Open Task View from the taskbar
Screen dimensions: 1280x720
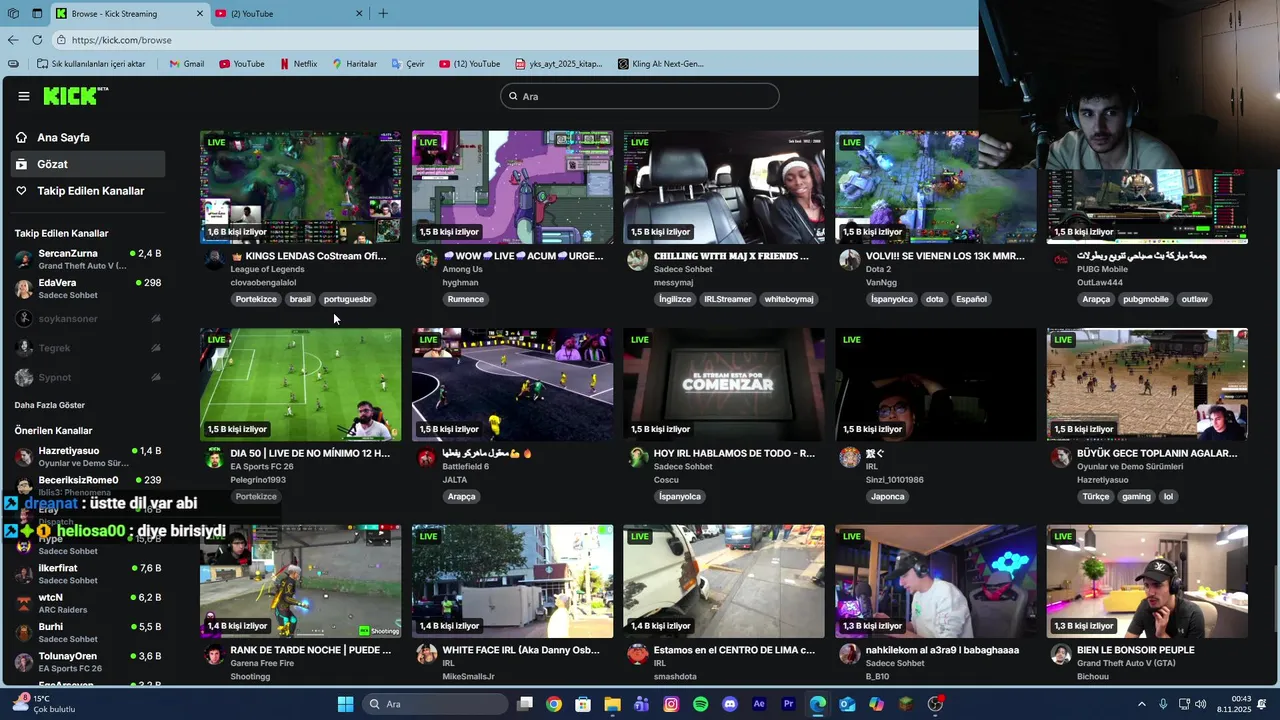pos(524,704)
